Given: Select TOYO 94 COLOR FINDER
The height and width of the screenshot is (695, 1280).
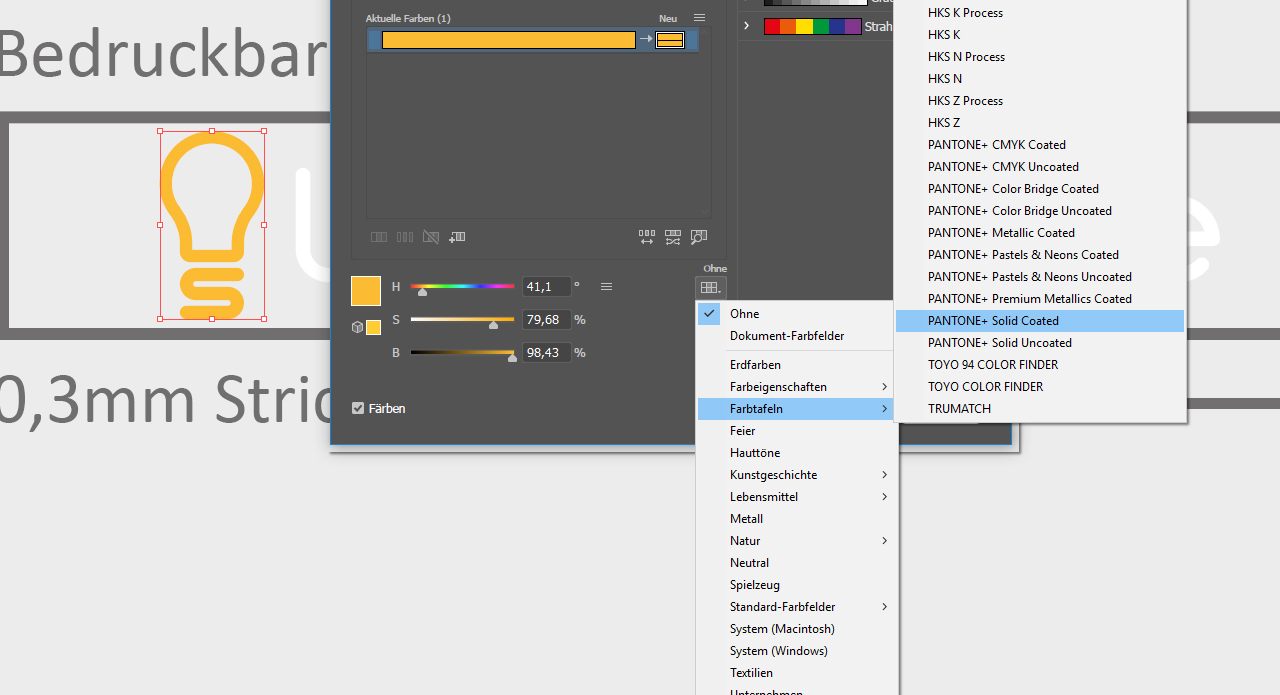Looking at the screenshot, I should (1040, 365).
